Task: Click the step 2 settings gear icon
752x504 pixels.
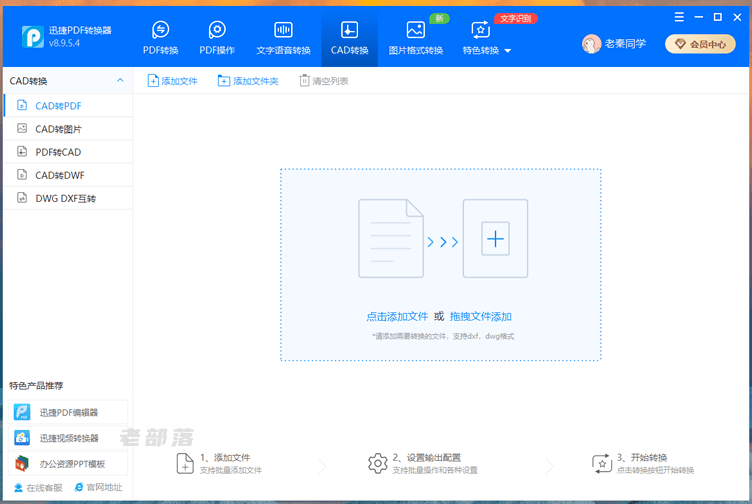Action: point(377,463)
